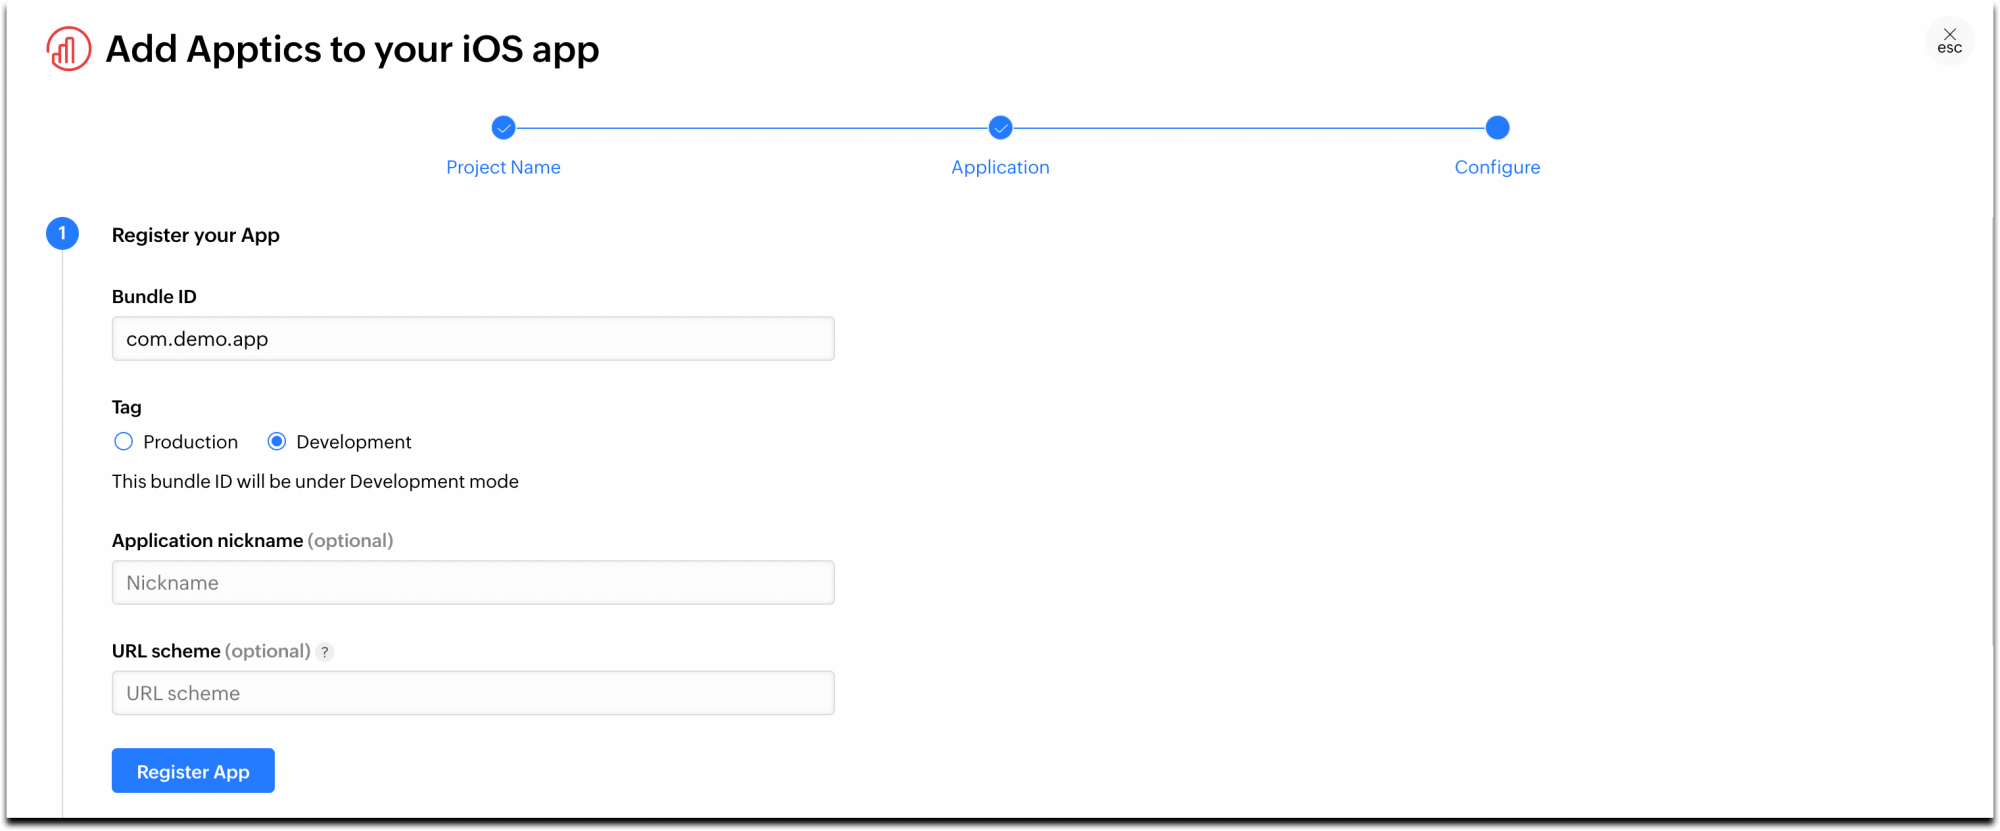Click the Application step checkmark
Screen dimensions: 2000x831
click(x=1000, y=128)
